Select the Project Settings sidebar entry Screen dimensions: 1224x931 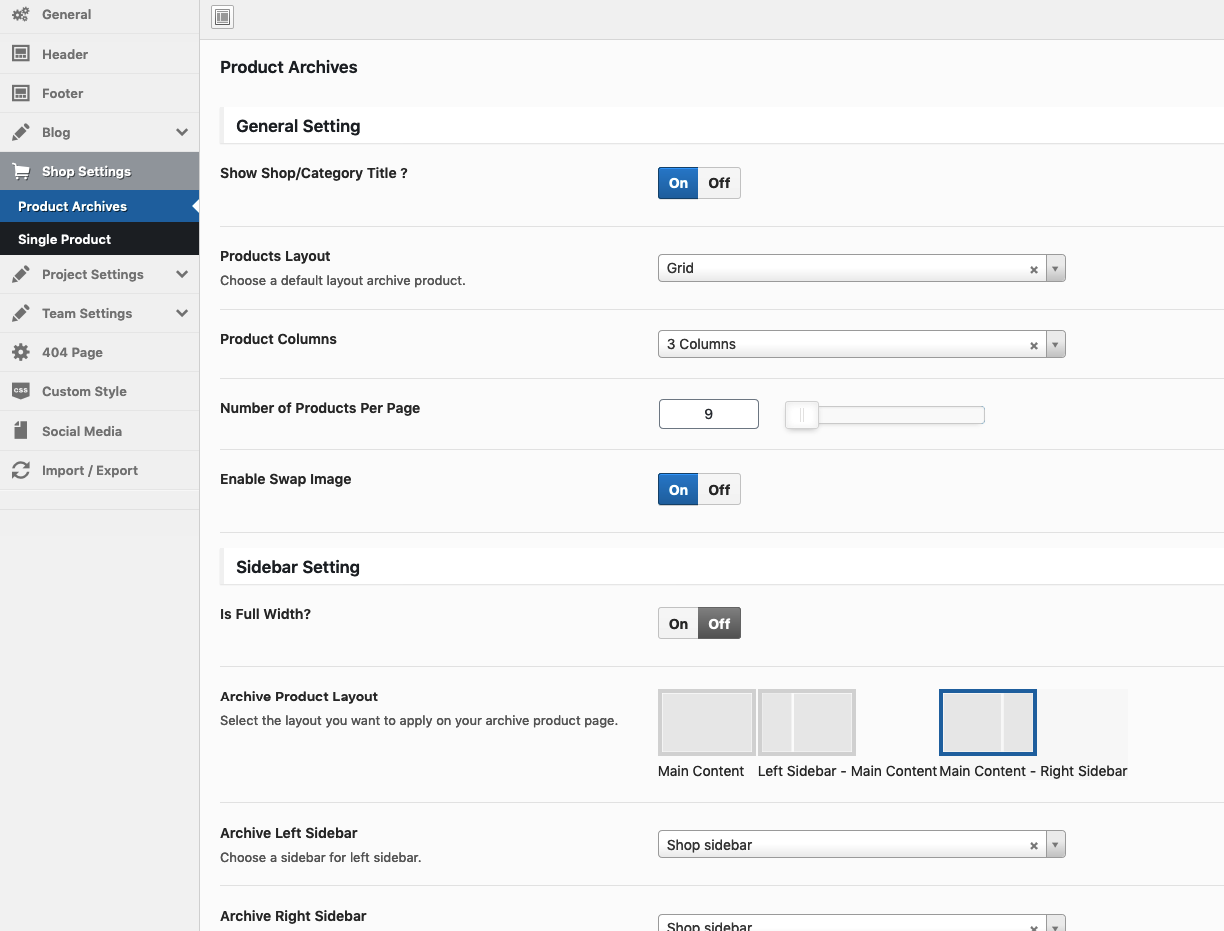coord(93,274)
